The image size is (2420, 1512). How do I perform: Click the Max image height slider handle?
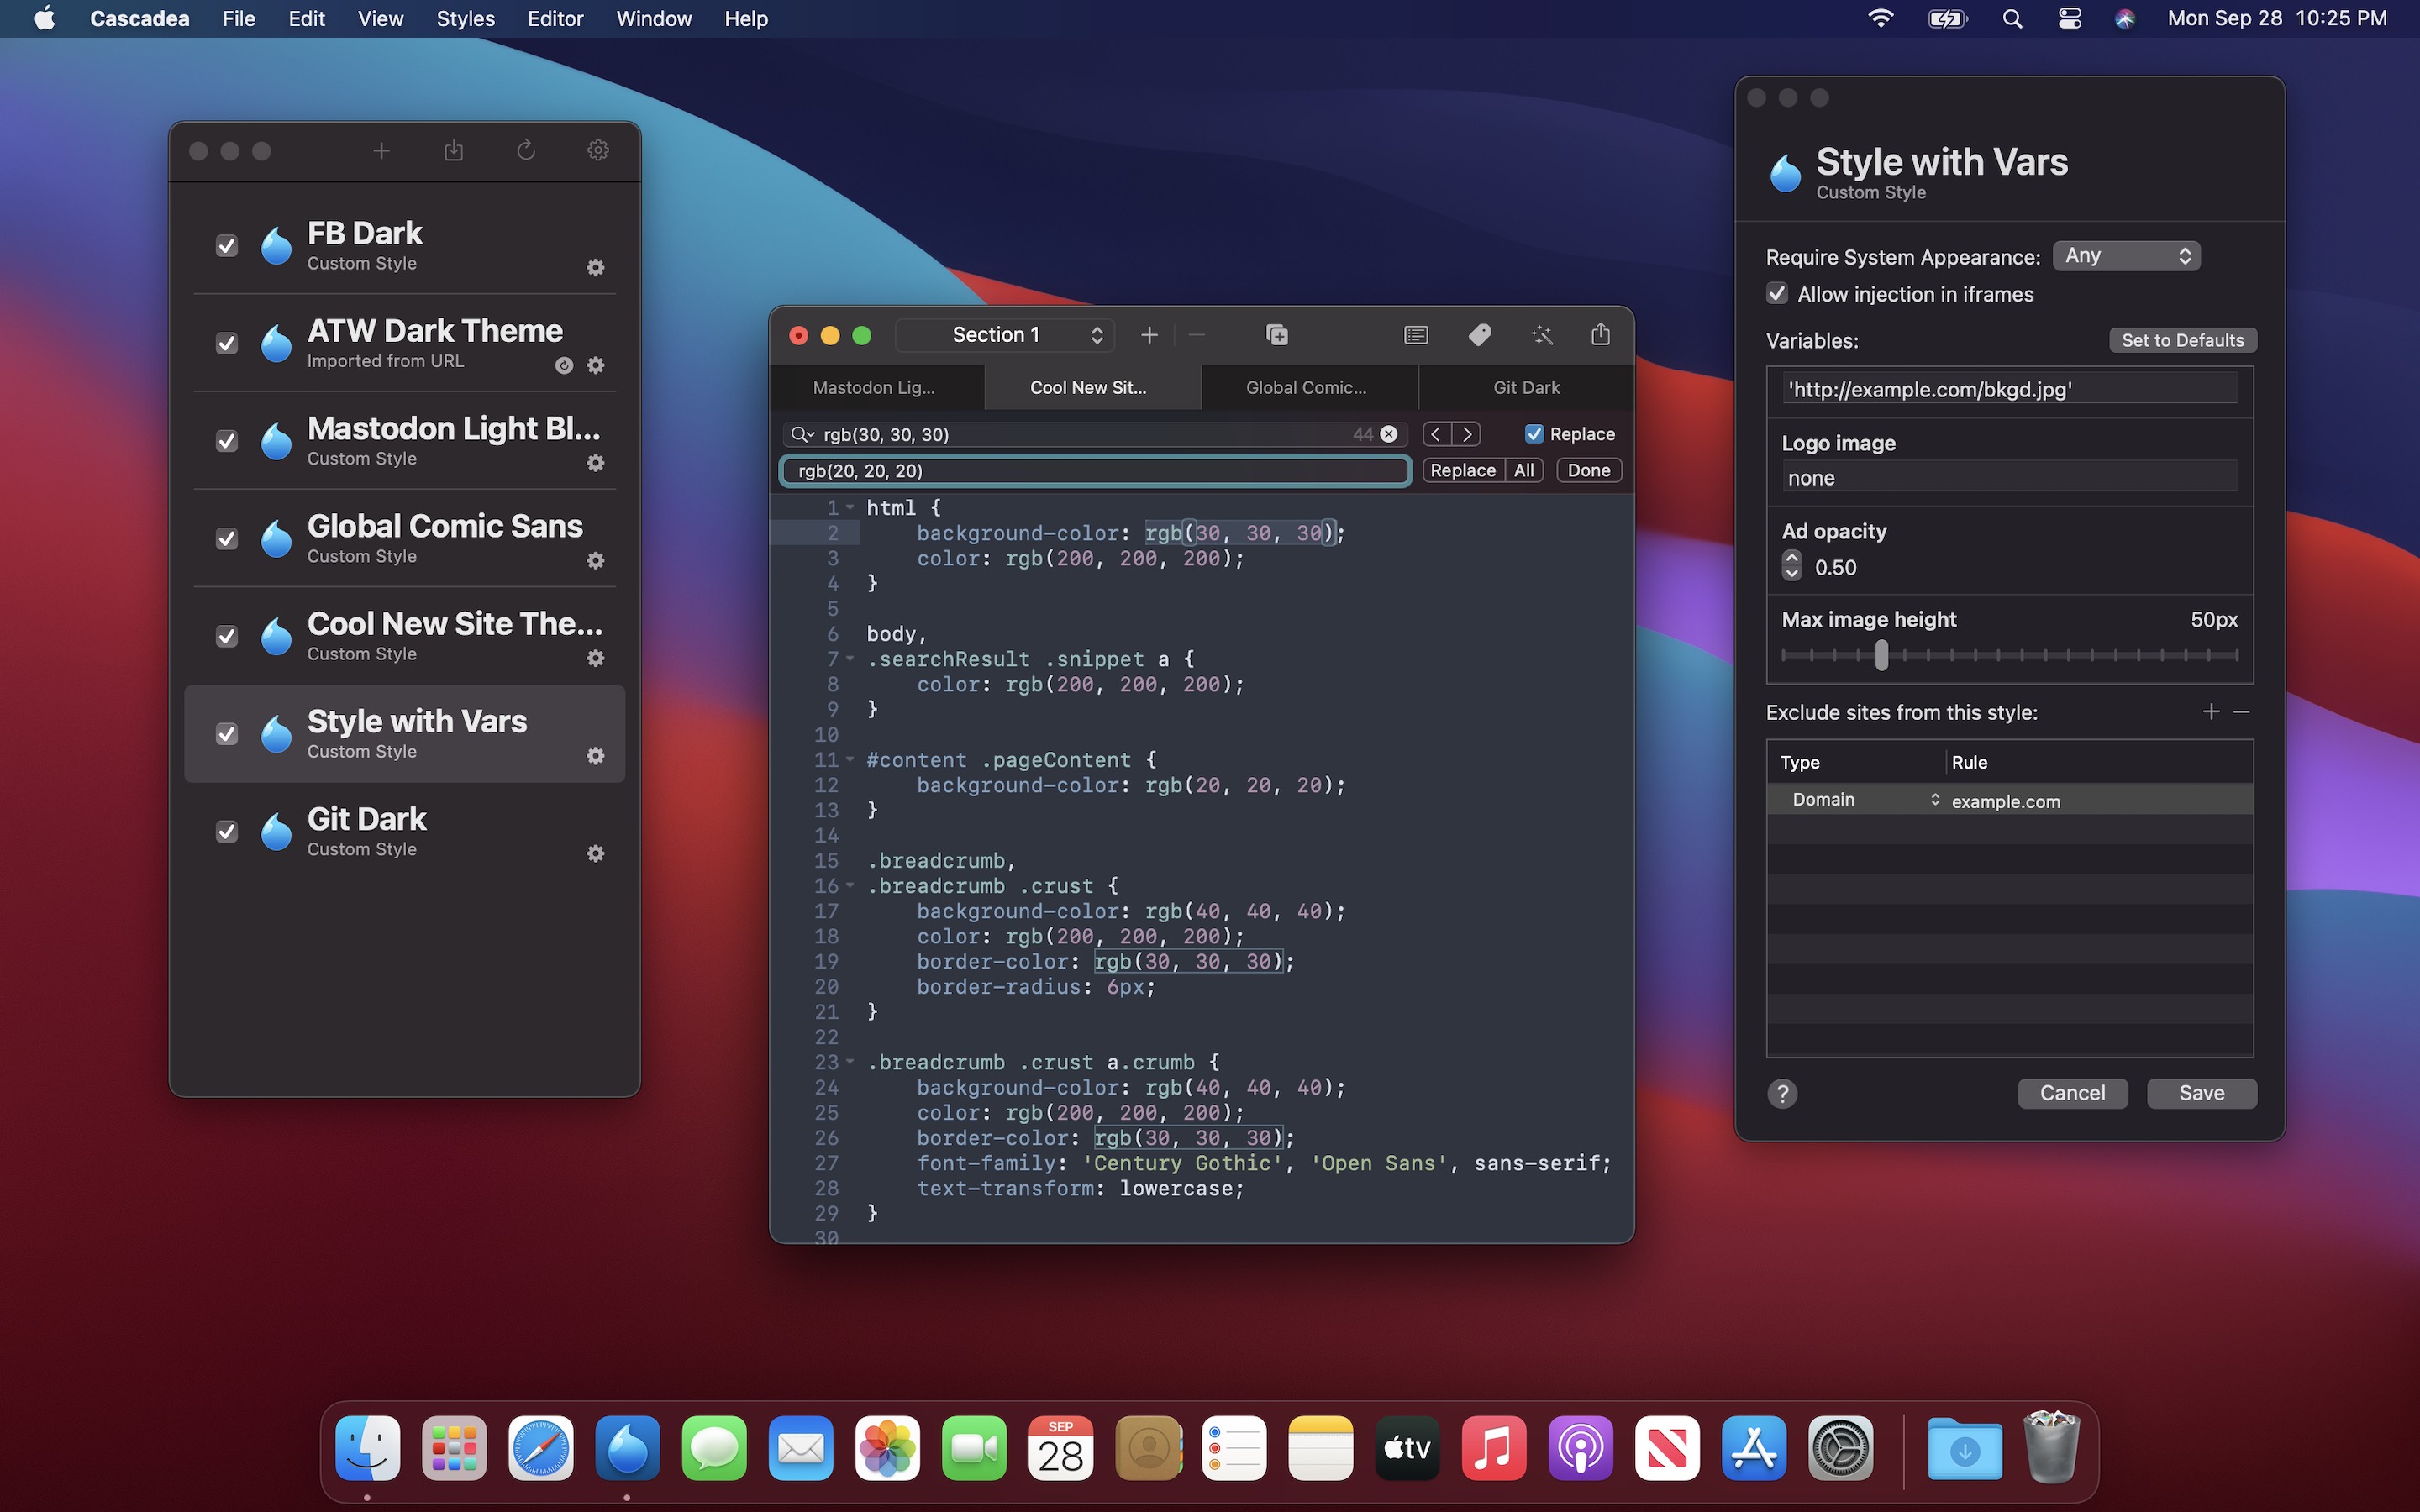[1882, 656]
